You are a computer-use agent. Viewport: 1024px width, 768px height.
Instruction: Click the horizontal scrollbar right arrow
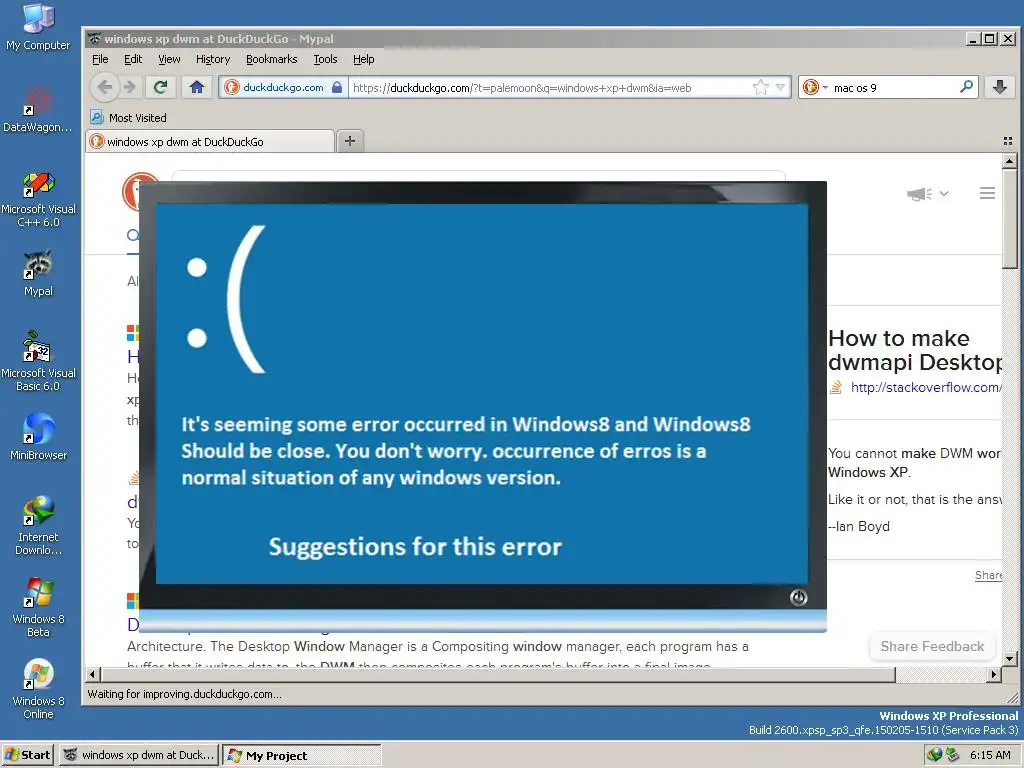pyautogui.click(x=994, y=674)
